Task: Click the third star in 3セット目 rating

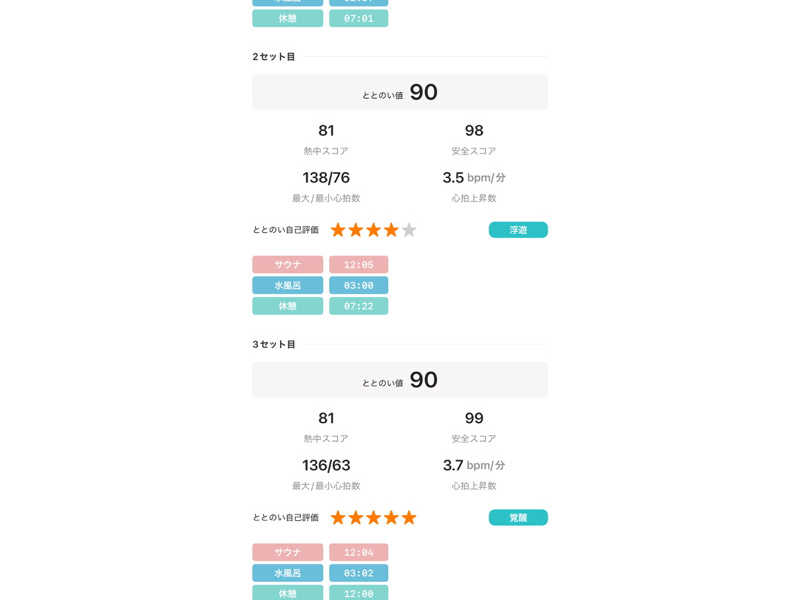Action: click(373, 517)
